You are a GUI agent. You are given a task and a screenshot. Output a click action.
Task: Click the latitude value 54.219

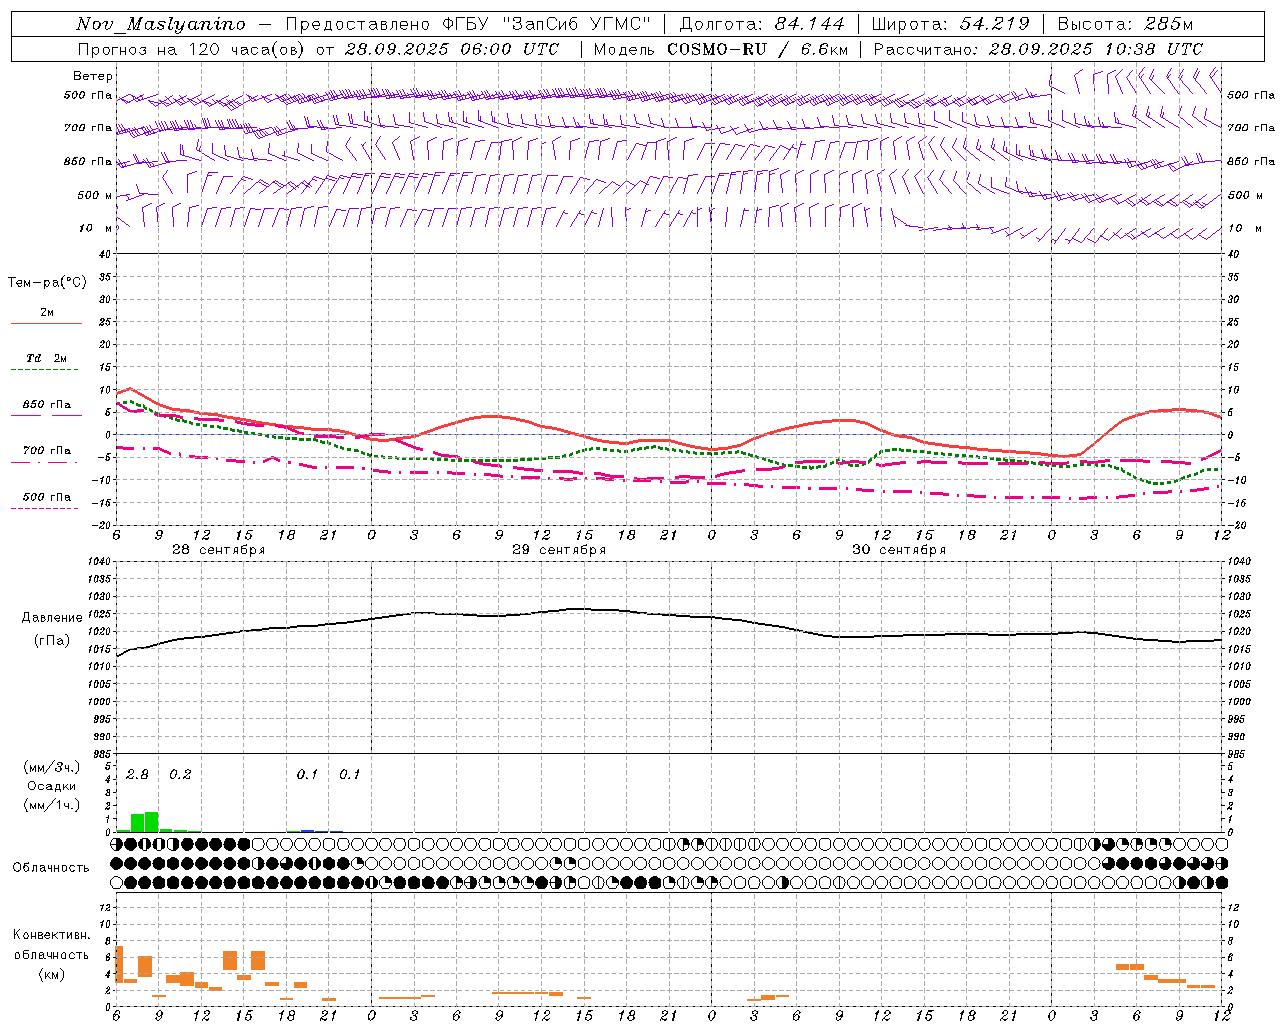pyautogui.click(x=995, y=24)
